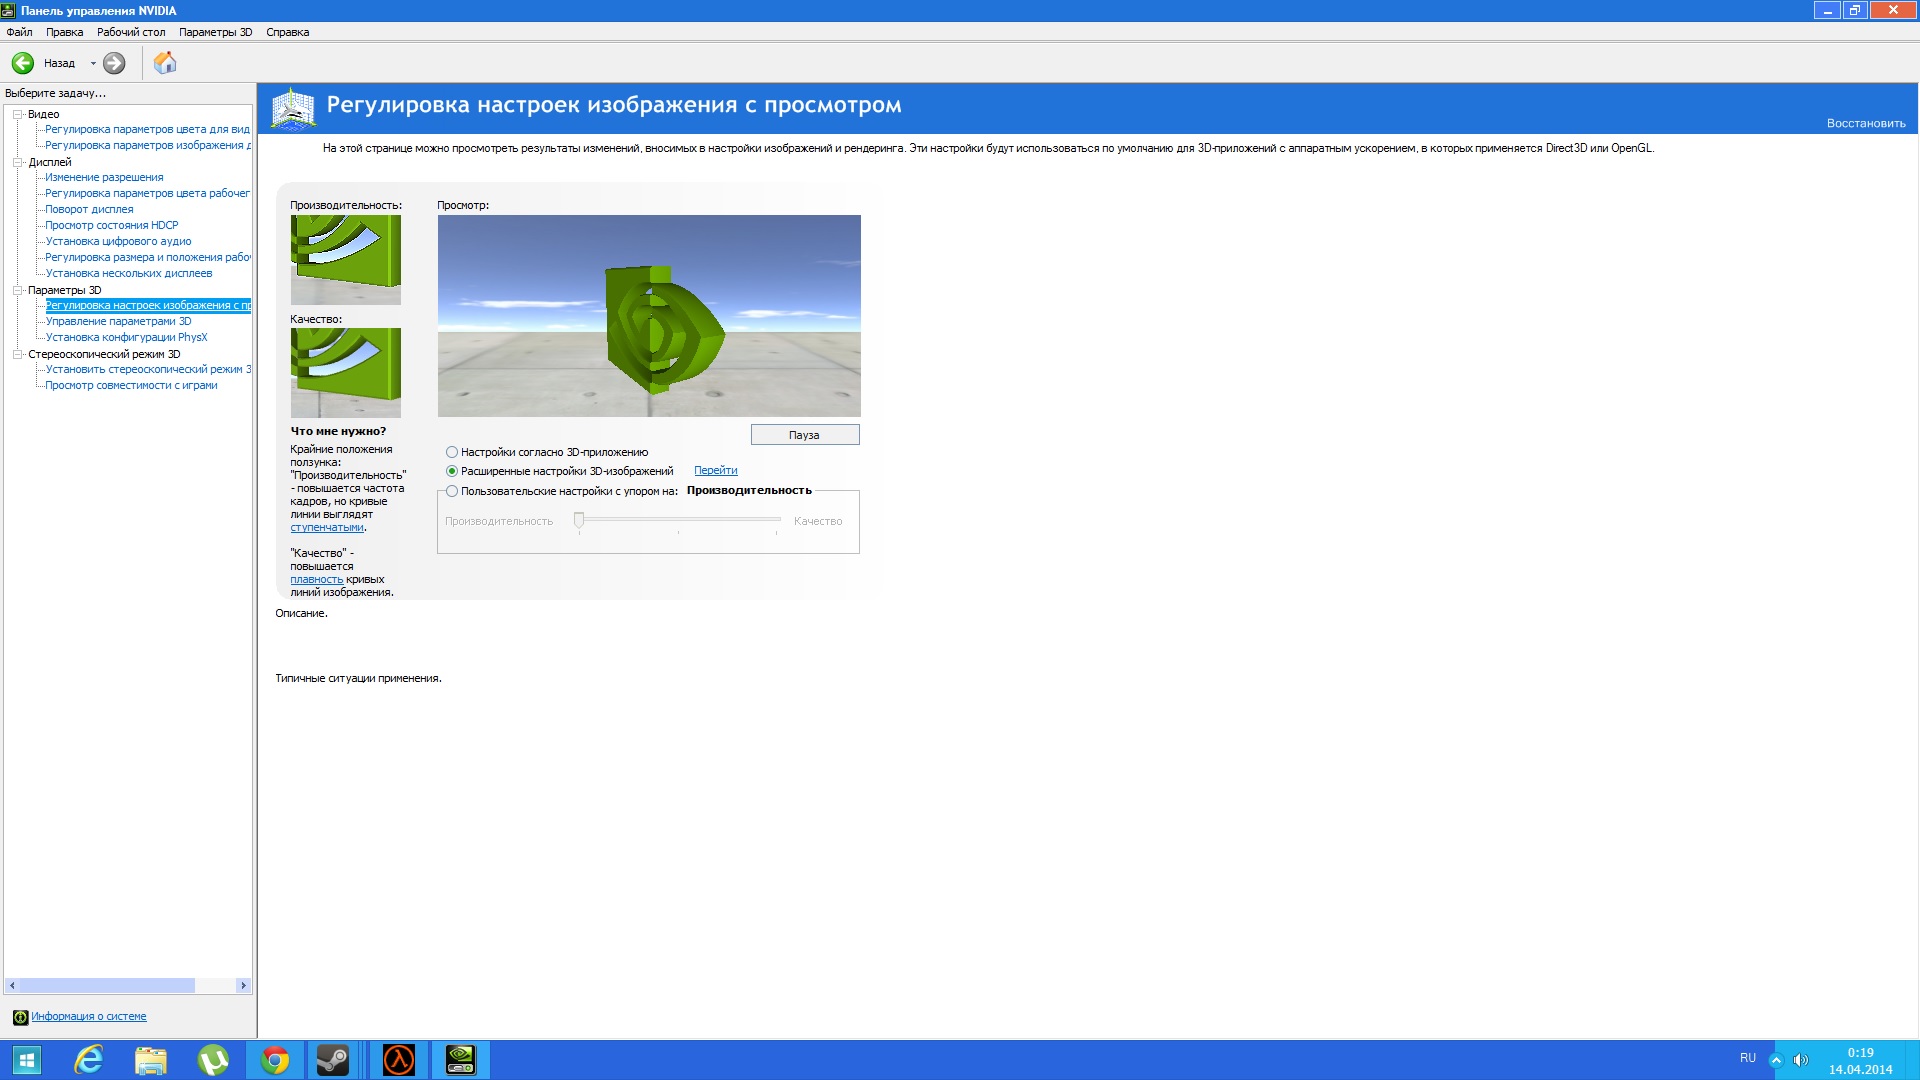Click the taskbar clock and date

point(1860,1061)
